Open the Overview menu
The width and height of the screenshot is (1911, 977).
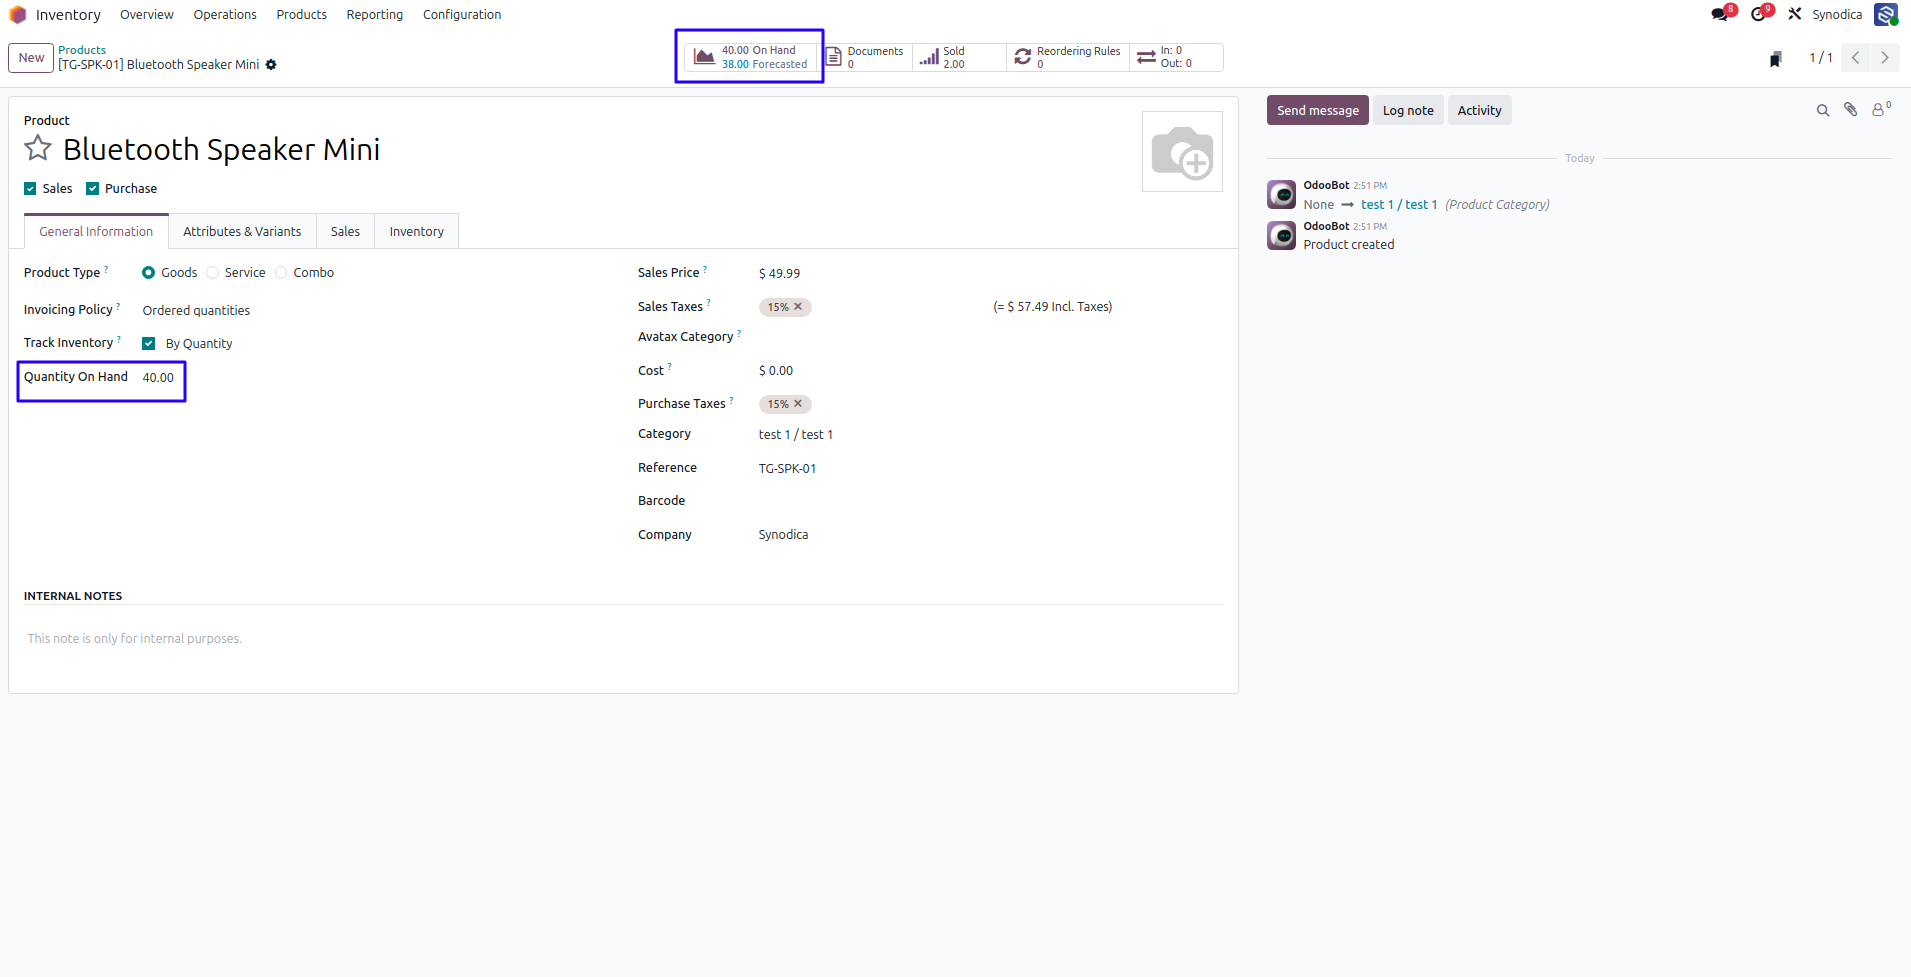pyautogui.click(x=147, y=15)
